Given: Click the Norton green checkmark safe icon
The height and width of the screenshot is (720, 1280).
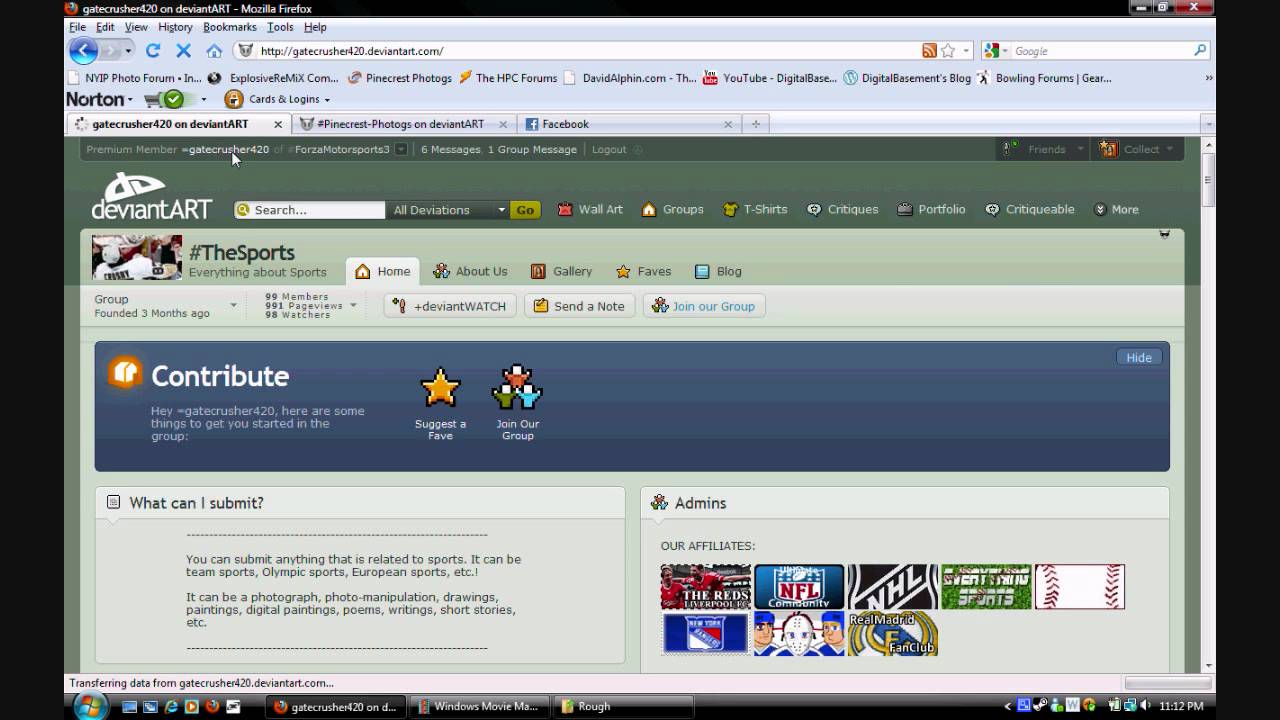Looking at the screenshot, I should [x=174, y=99].
